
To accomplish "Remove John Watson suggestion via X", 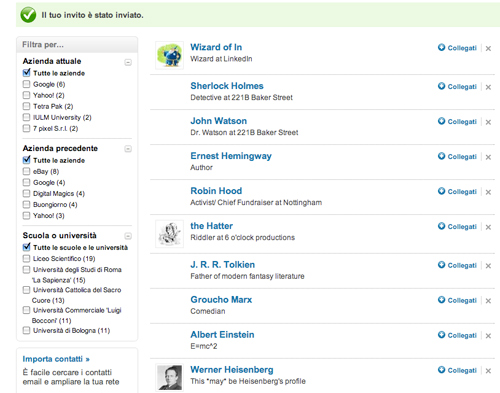I will 488,122.
